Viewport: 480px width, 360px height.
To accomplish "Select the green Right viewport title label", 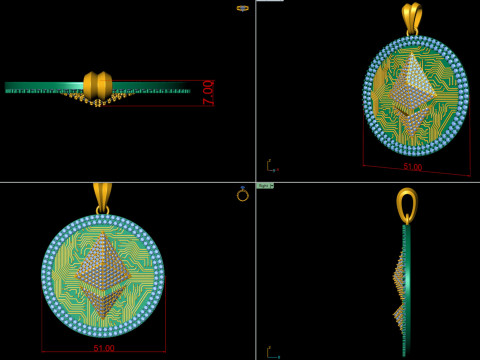I will point(264,186).
